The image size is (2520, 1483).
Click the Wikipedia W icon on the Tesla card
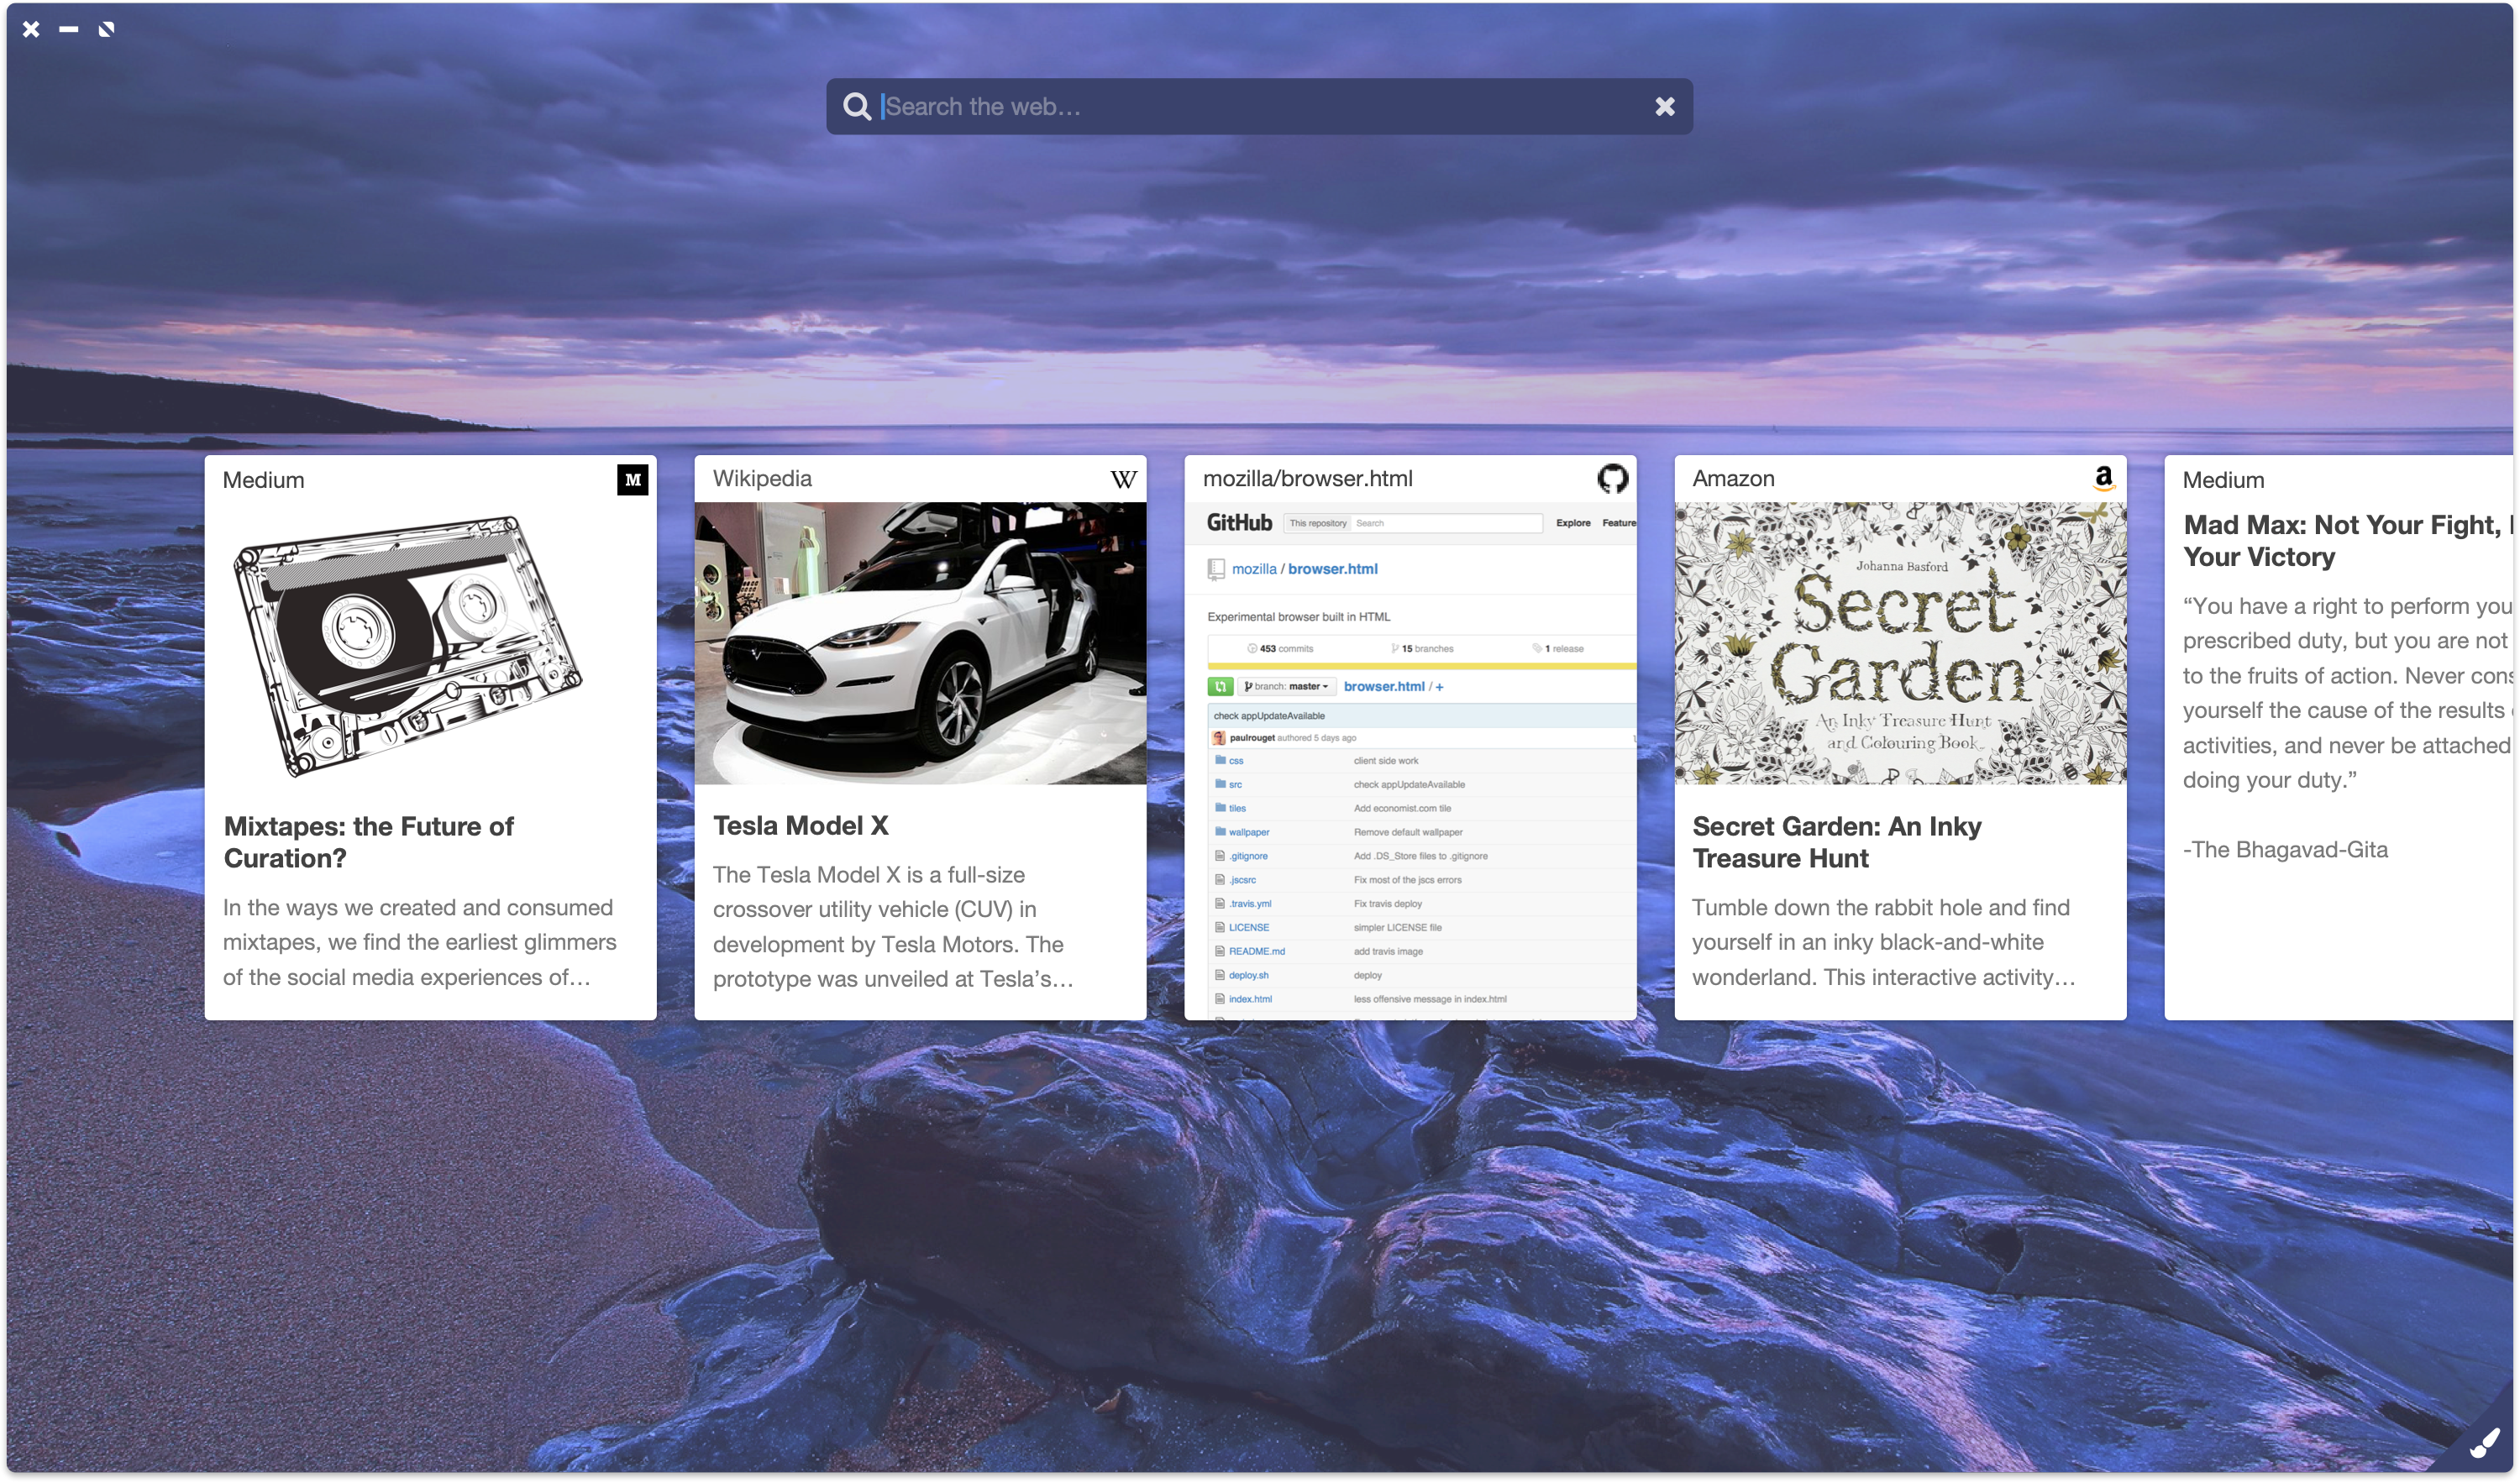coord(1123,479)
